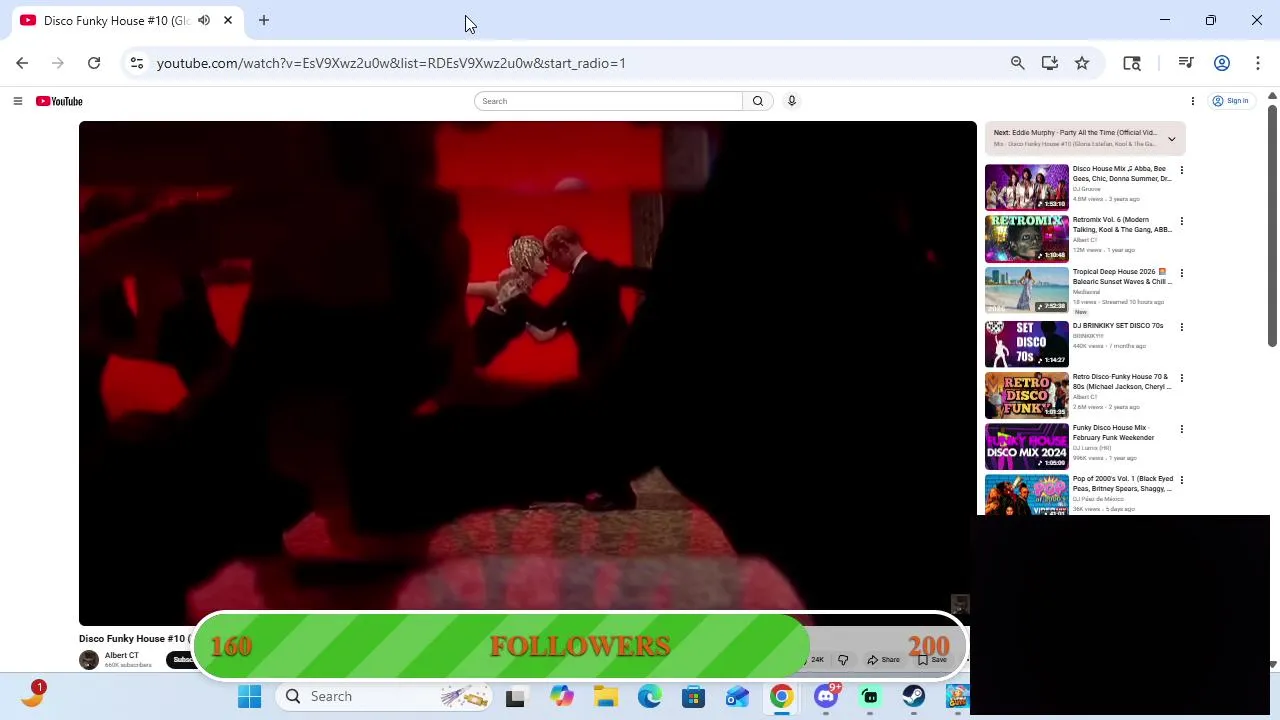Click the install/cast icon in the address bar
The width and height of the screenshot is (1280, 720).
(x=1049, y=63)
